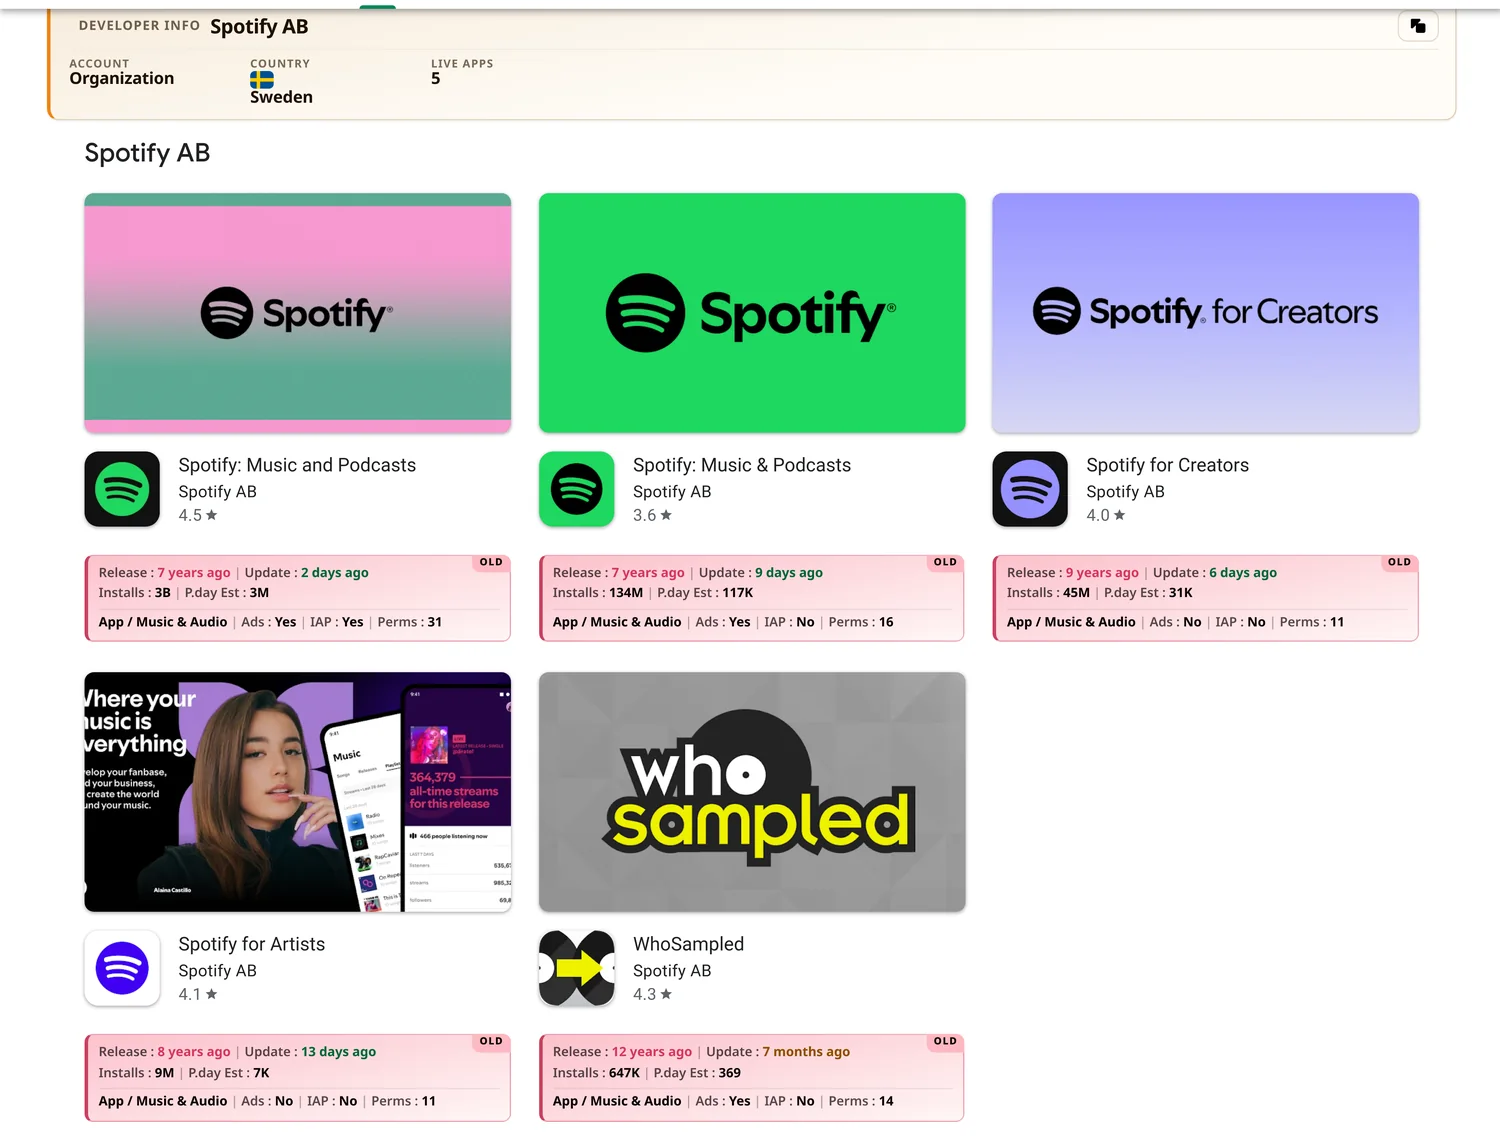Click Update : 2 days ago text
Screen dimensions: 1500x1136
(307, 573)
